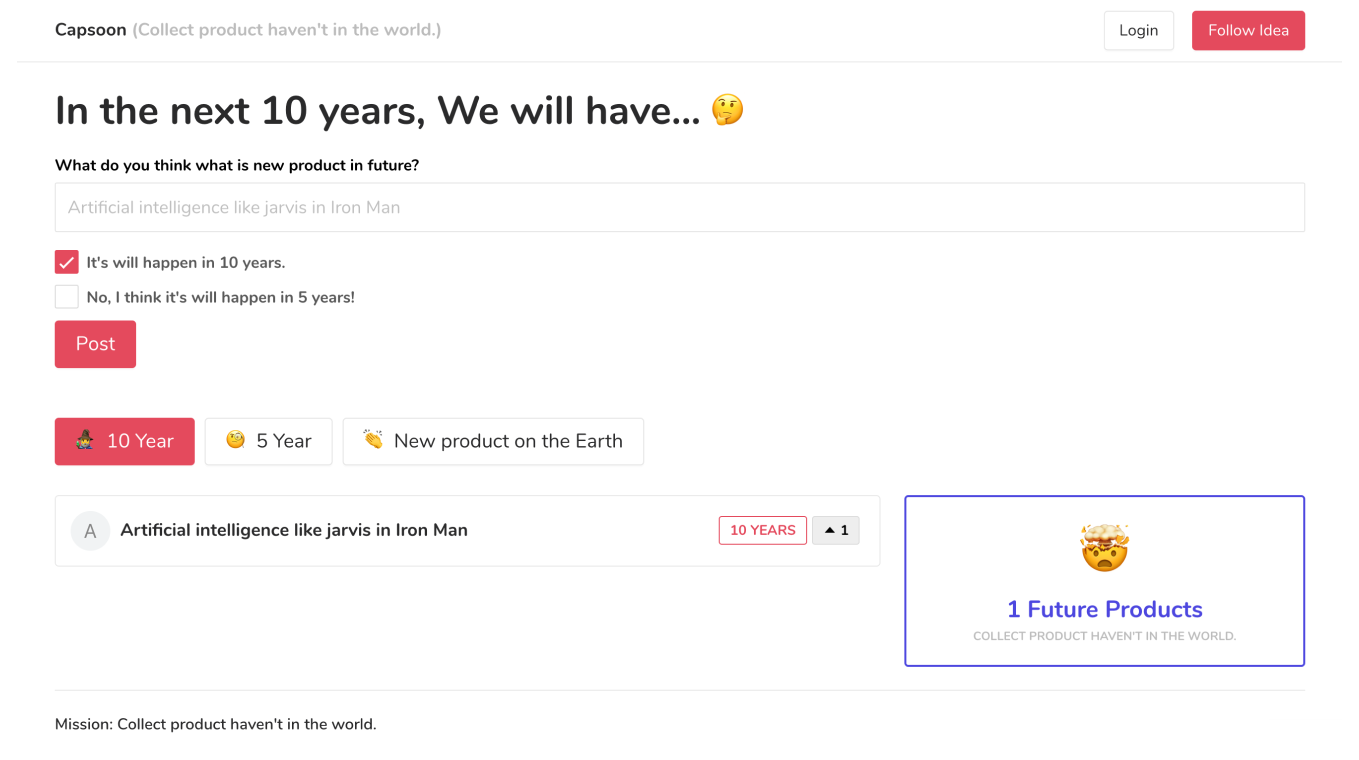Open the 1 Future Products link
Viewport: 1359px width, 760px height.
click(x=1104, y=609)
